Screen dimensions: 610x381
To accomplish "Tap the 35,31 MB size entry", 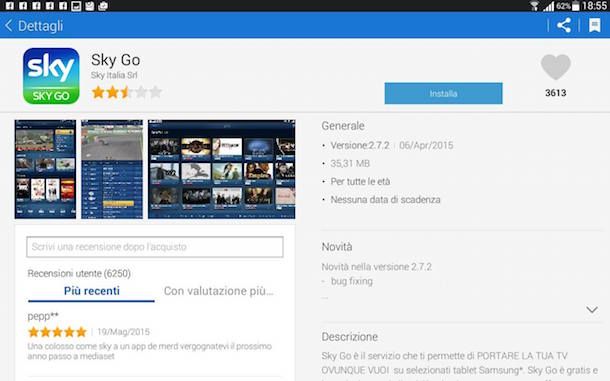I will (350, 163).
